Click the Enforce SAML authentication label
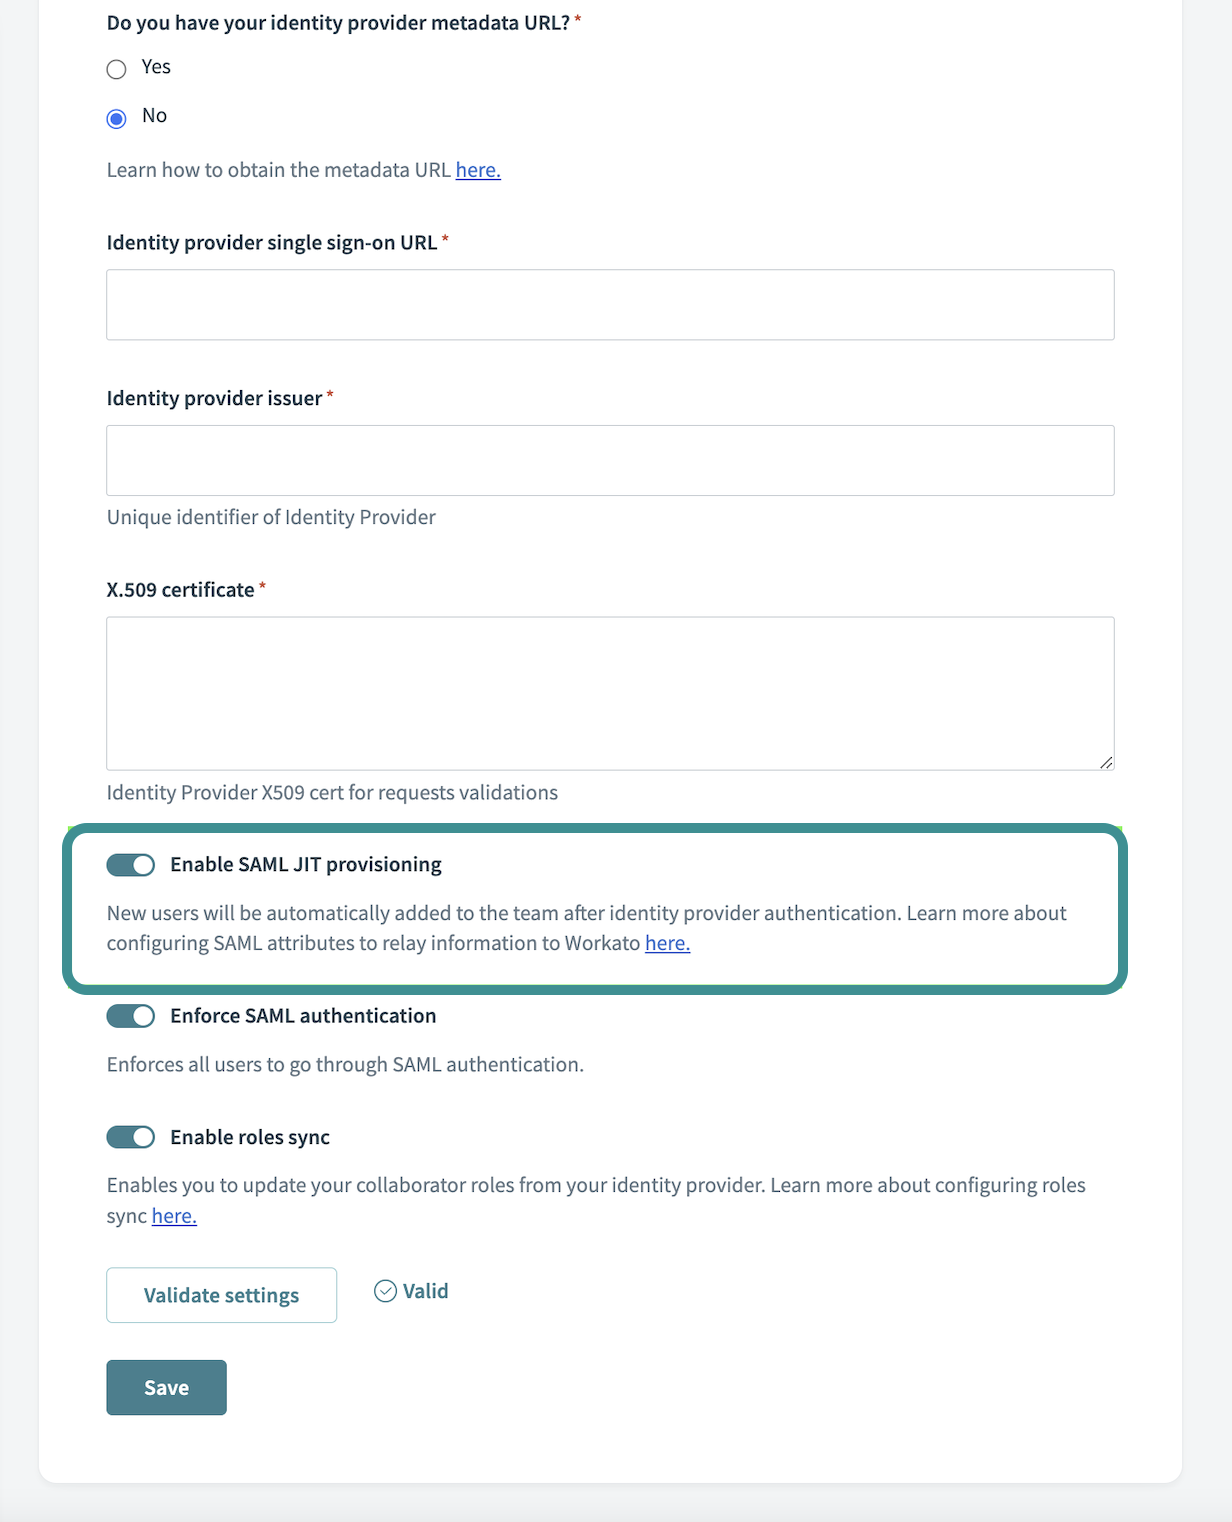The image size is (1232, 1522). pyautogui.click(x=302, y=1016)
